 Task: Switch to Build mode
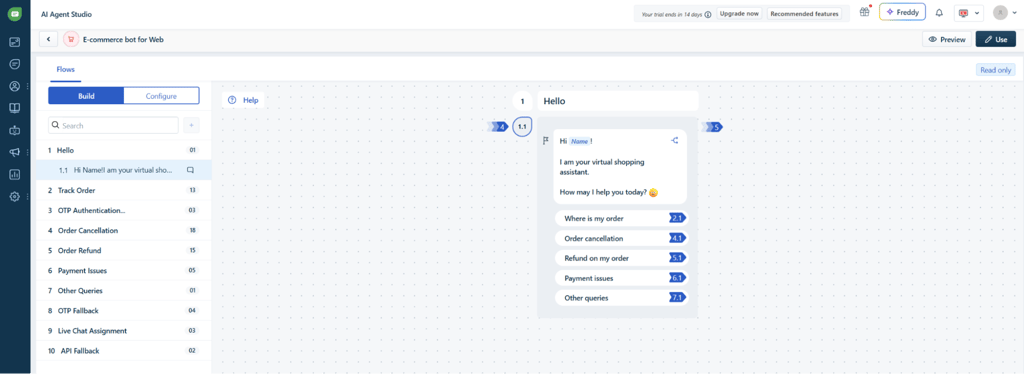[x=86, y=96]
